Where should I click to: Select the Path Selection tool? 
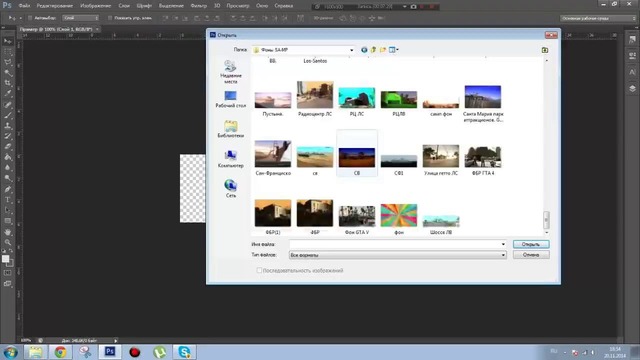pos(8,210)
